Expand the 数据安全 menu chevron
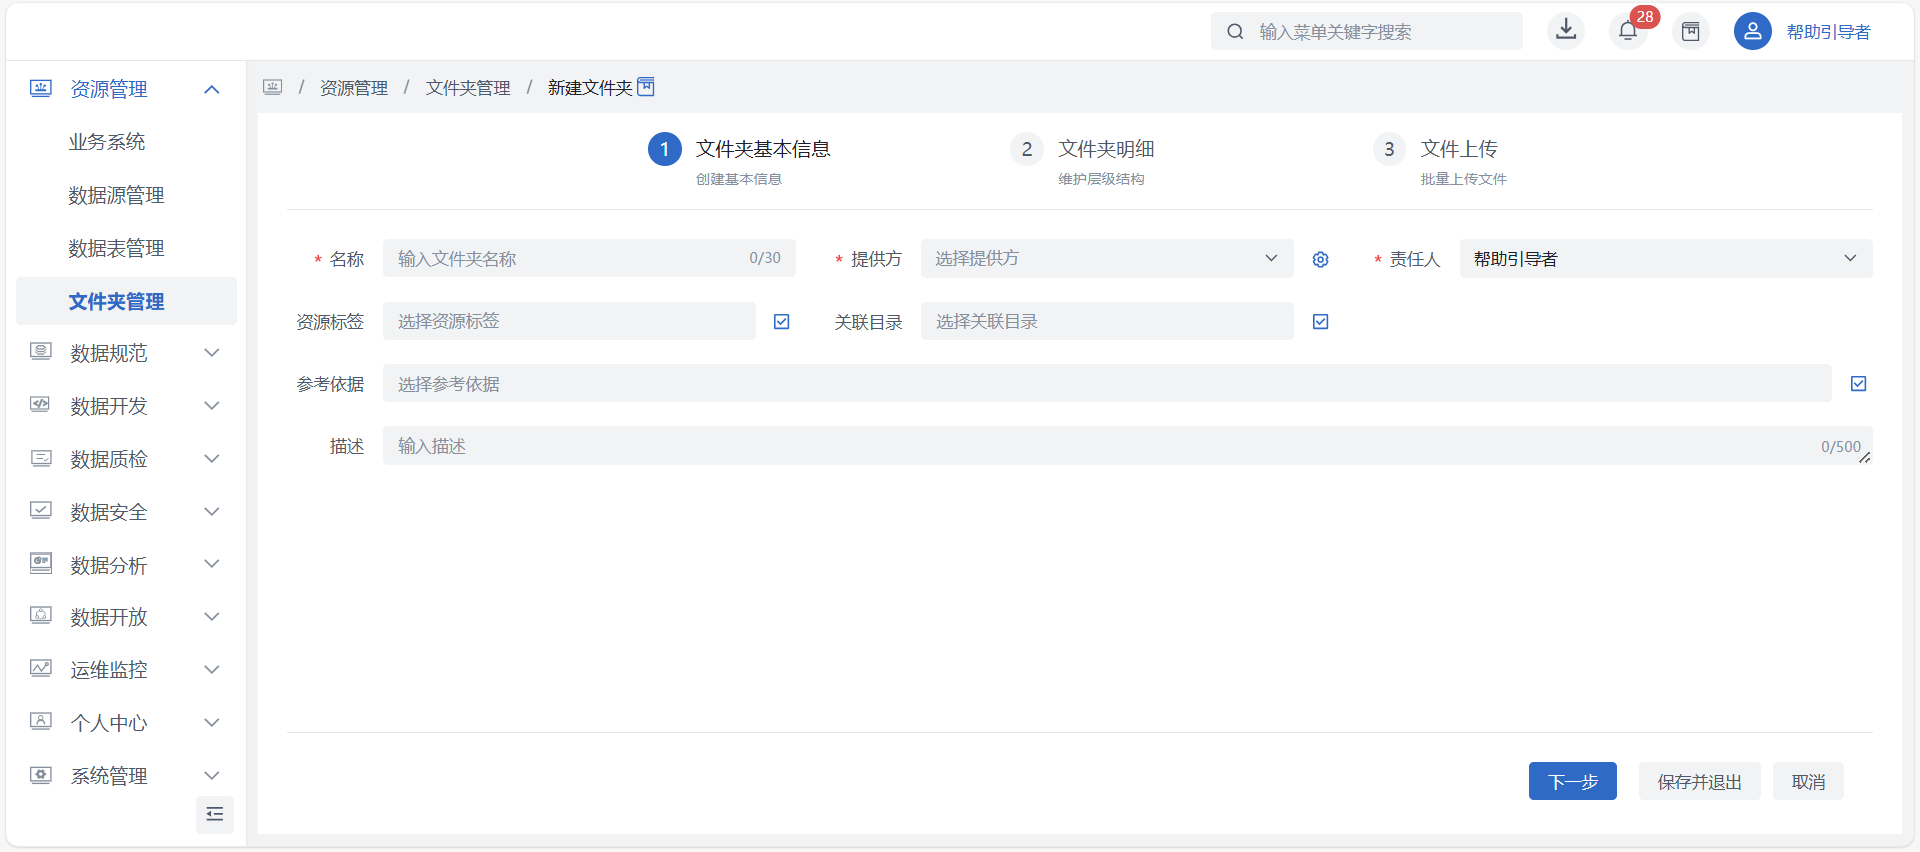Viewport: 1920px width, 852px height. [x=212, y=511]
